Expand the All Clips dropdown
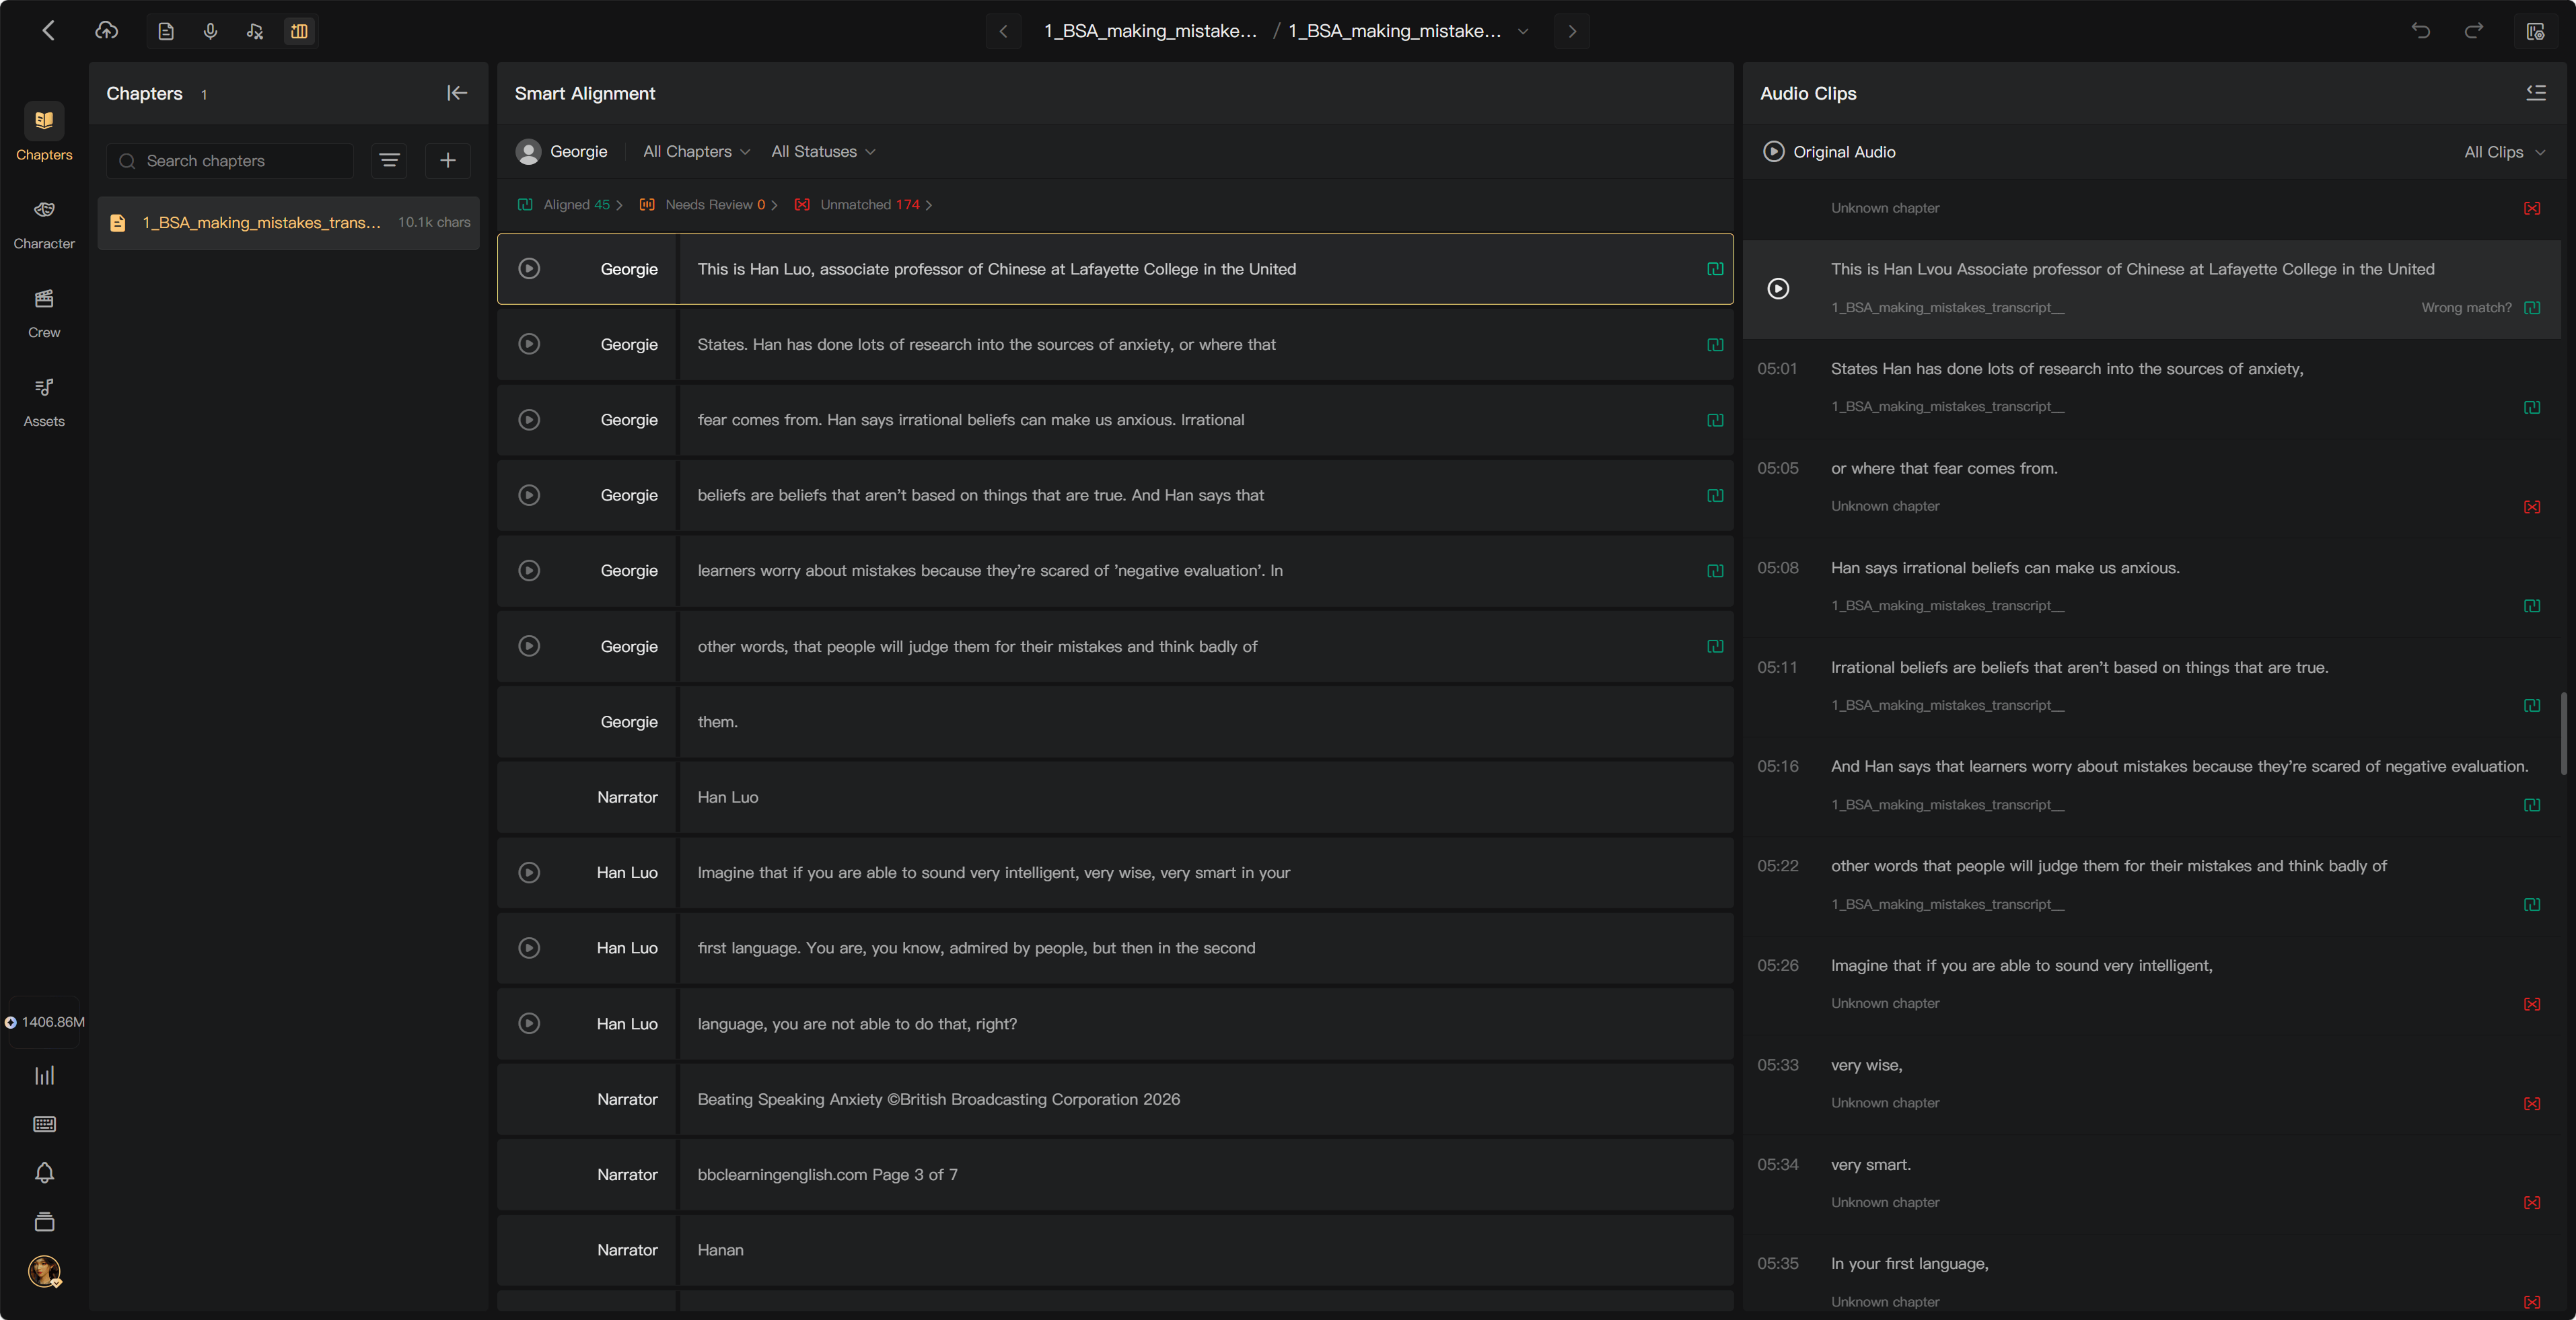 coord(2504,152)
